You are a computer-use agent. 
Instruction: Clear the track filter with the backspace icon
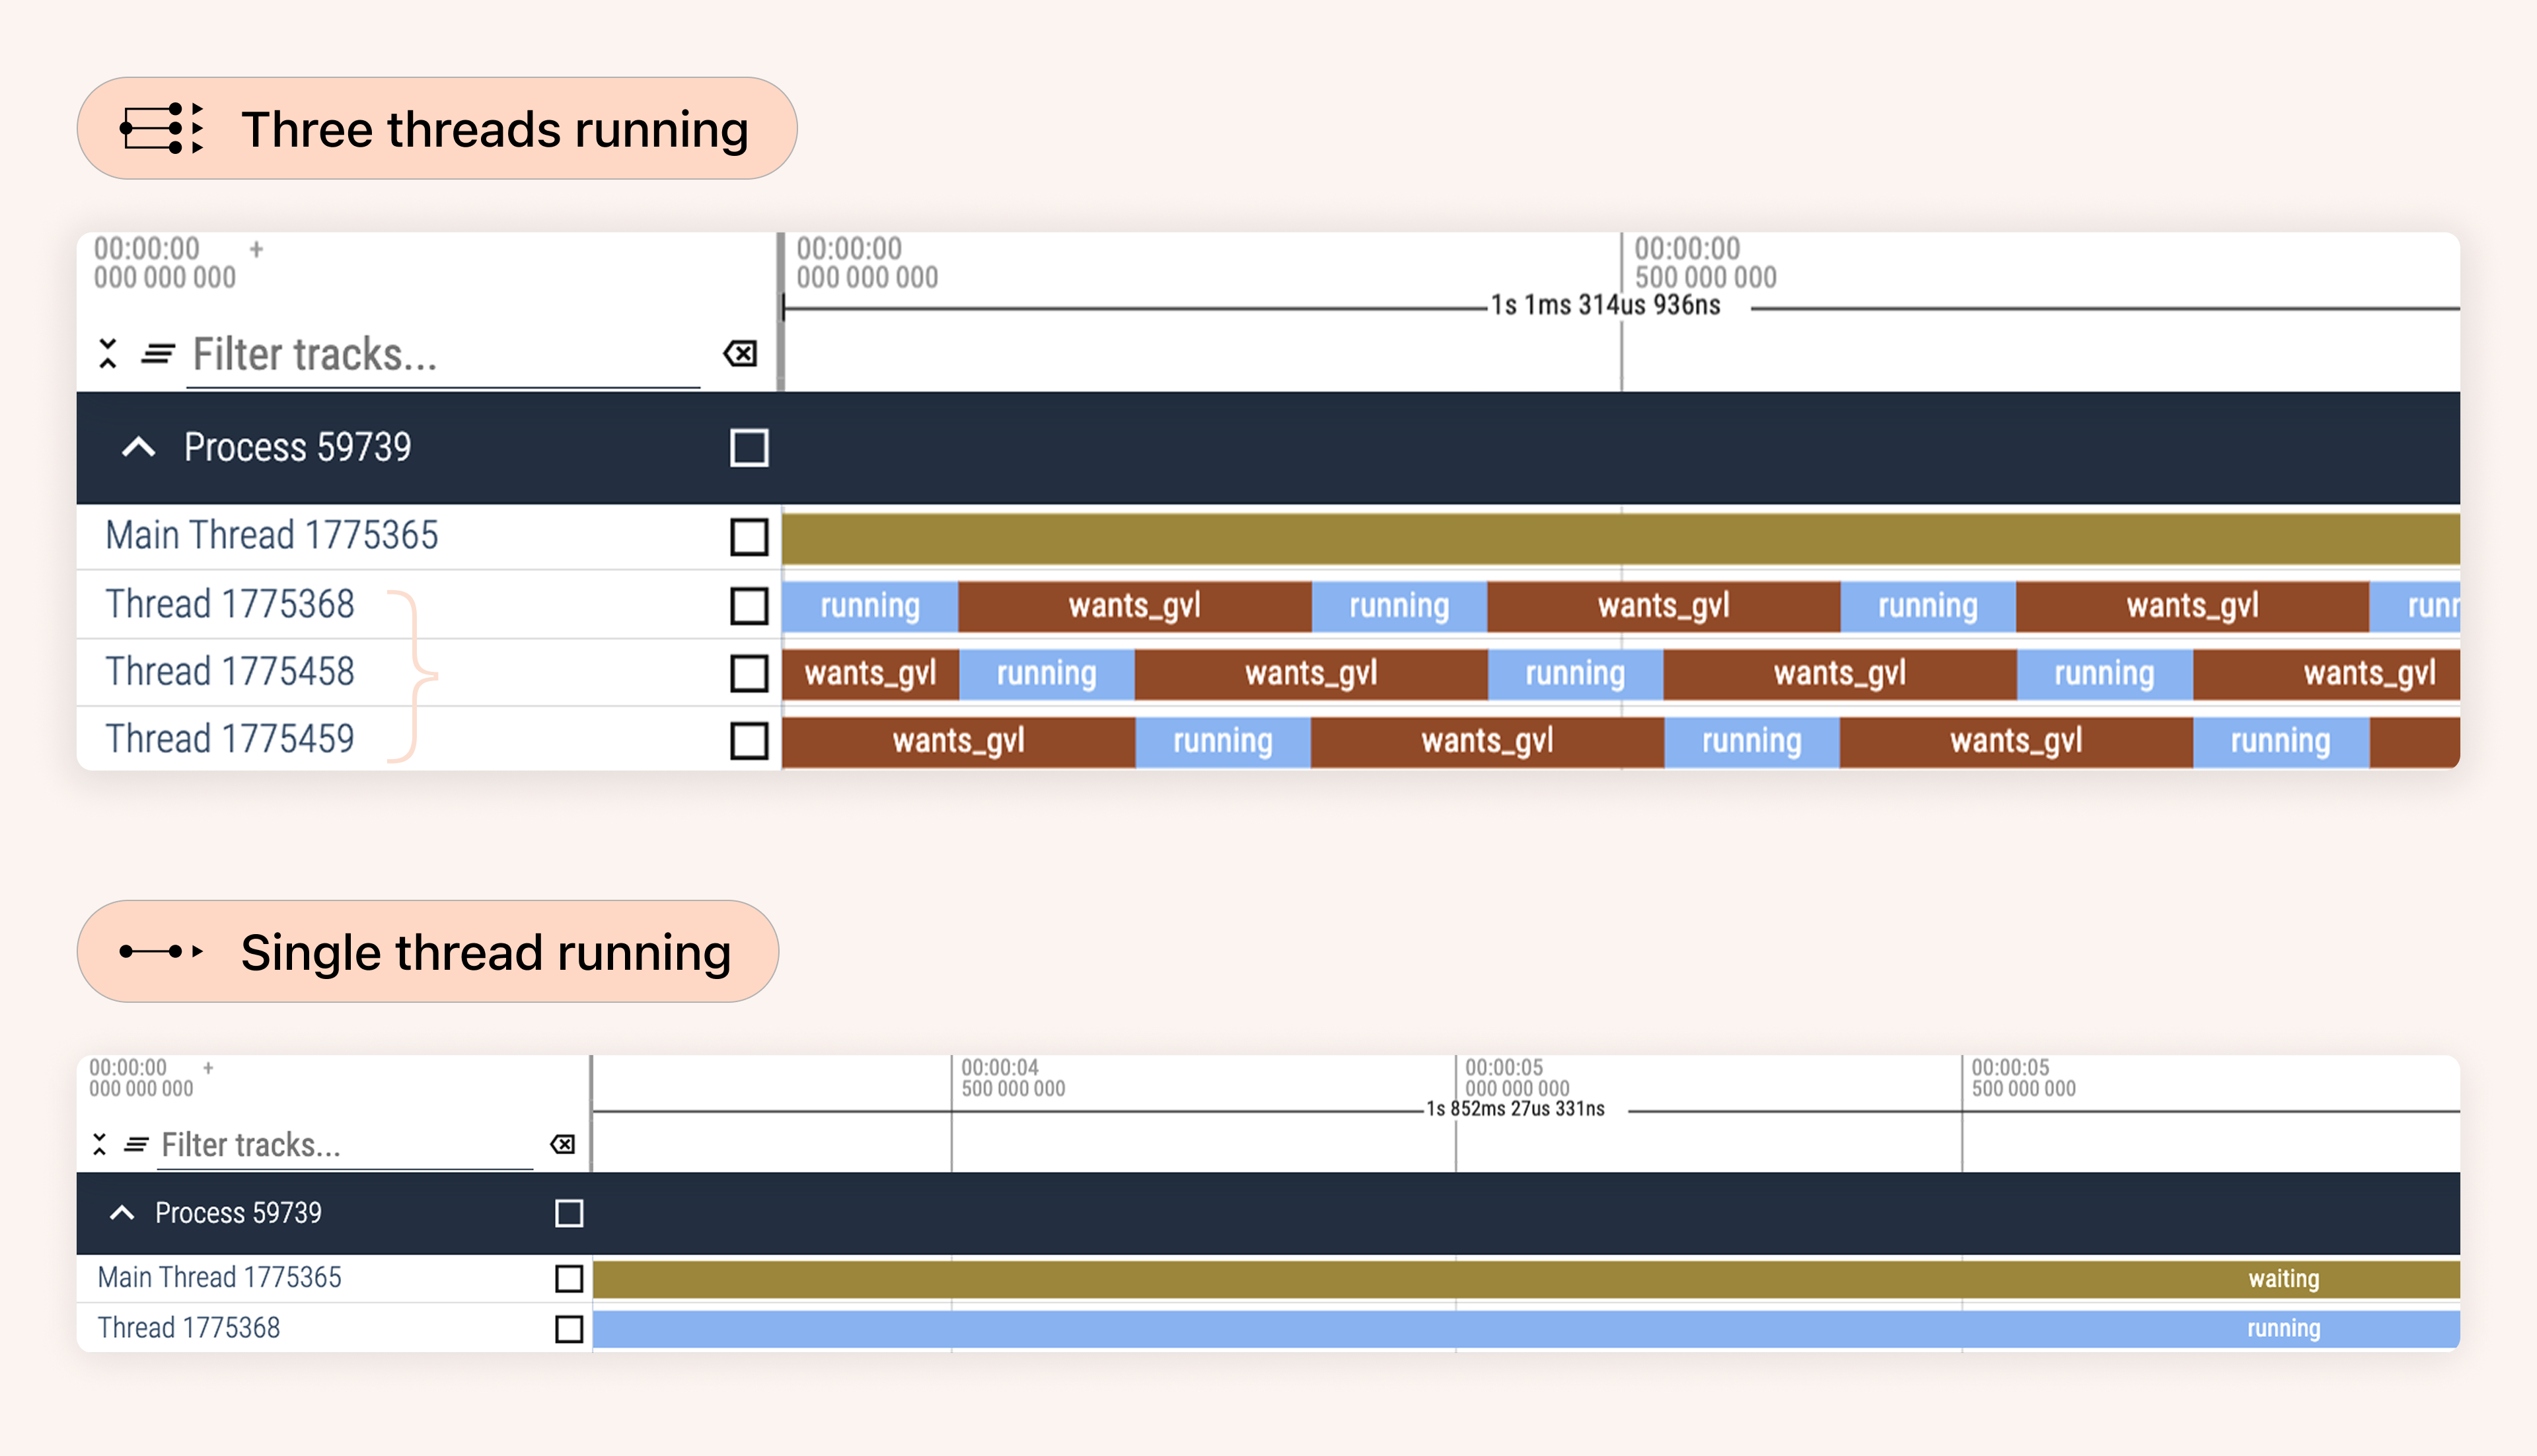click(x=739, y=353)
